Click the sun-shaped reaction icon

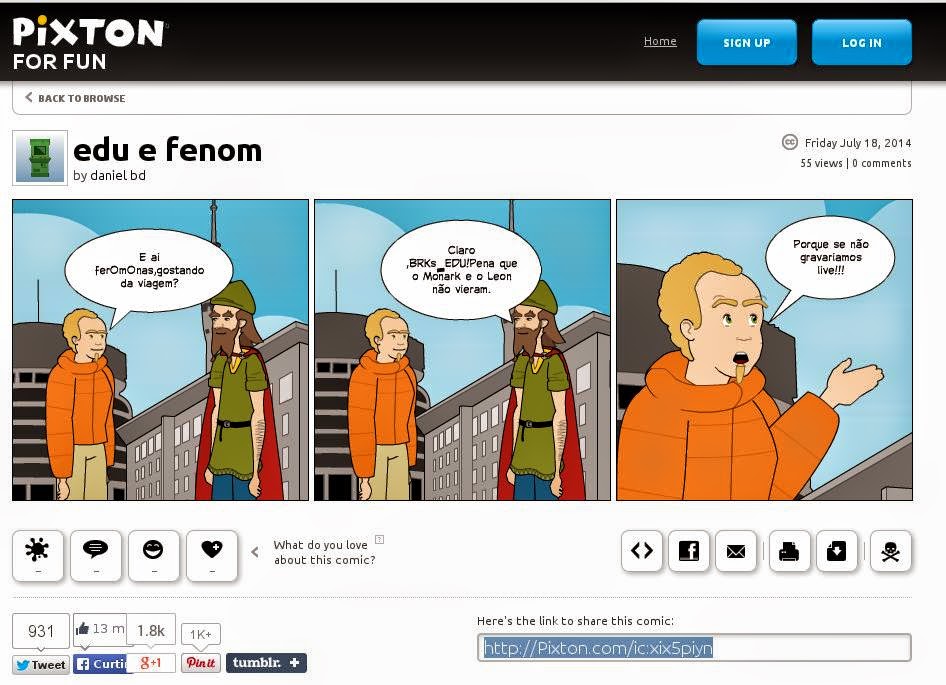(37, 556)
